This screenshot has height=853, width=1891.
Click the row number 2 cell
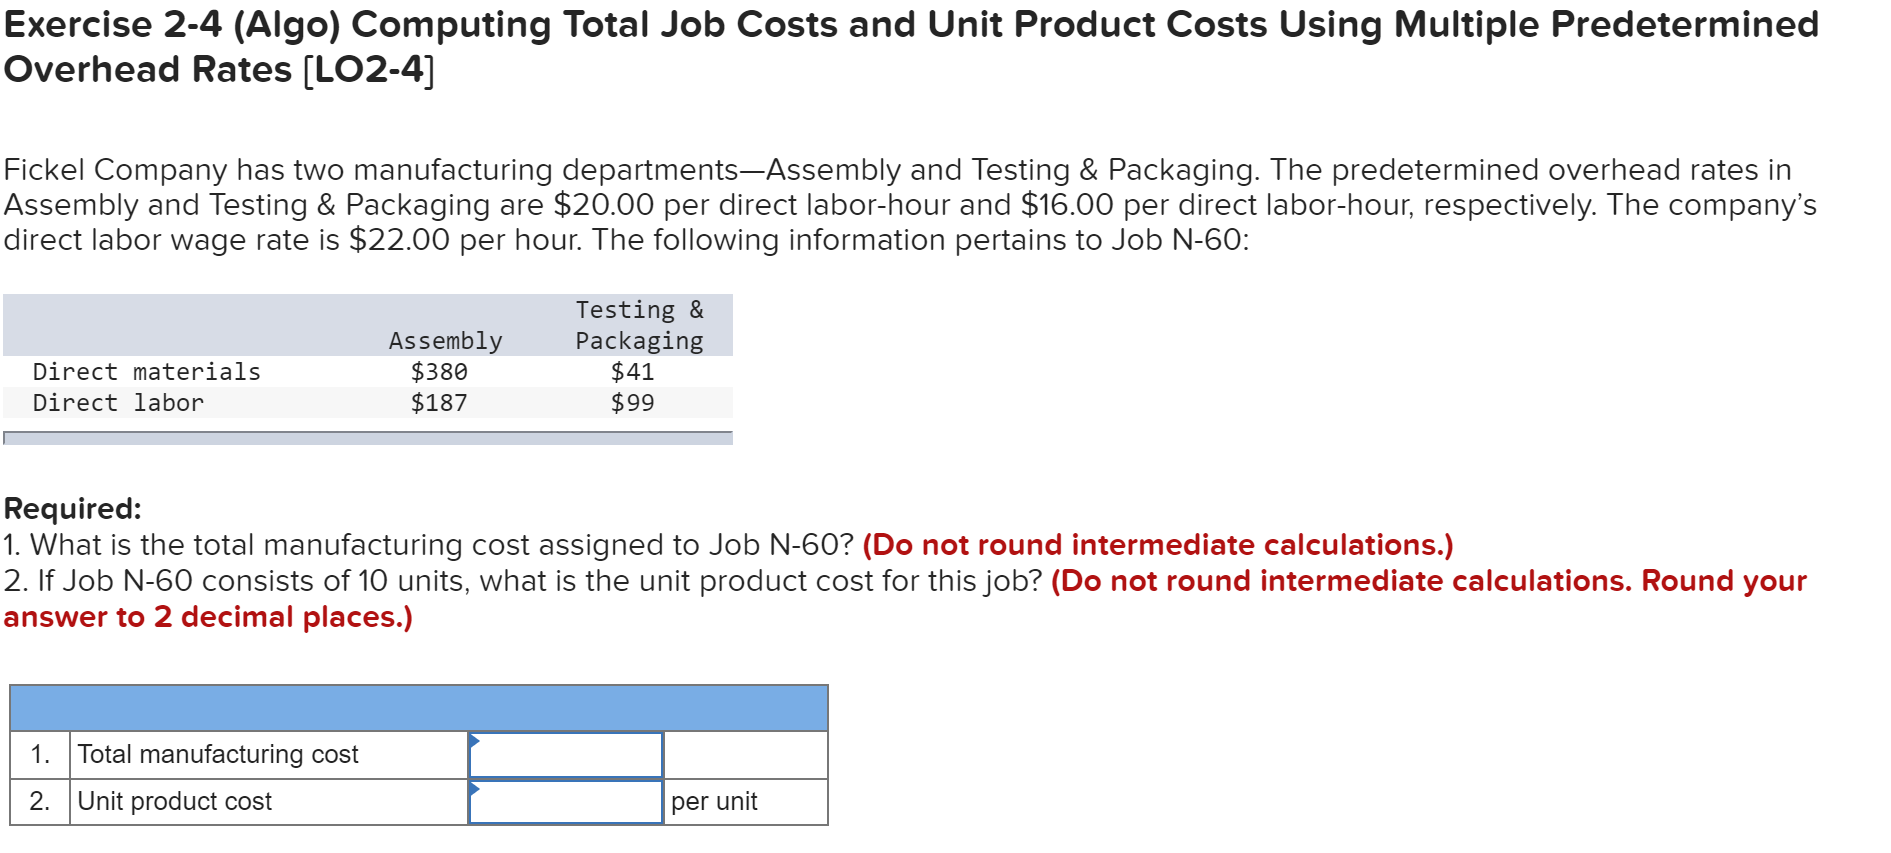[39, 800]
